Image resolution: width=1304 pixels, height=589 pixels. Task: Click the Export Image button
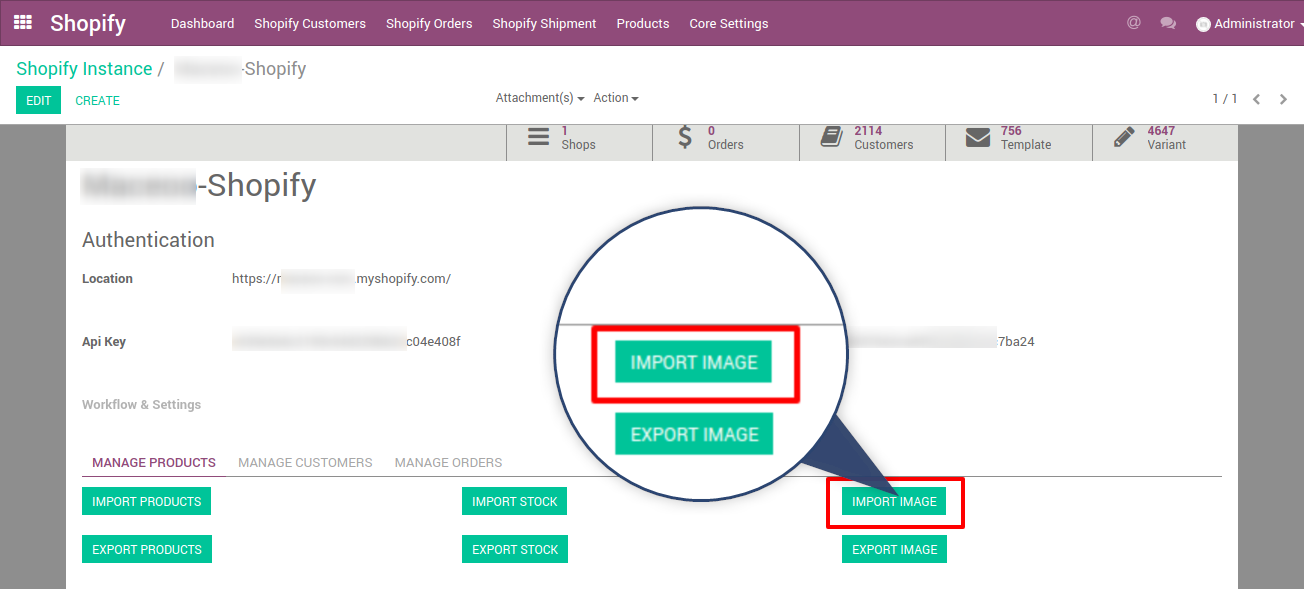coord(894,549)
